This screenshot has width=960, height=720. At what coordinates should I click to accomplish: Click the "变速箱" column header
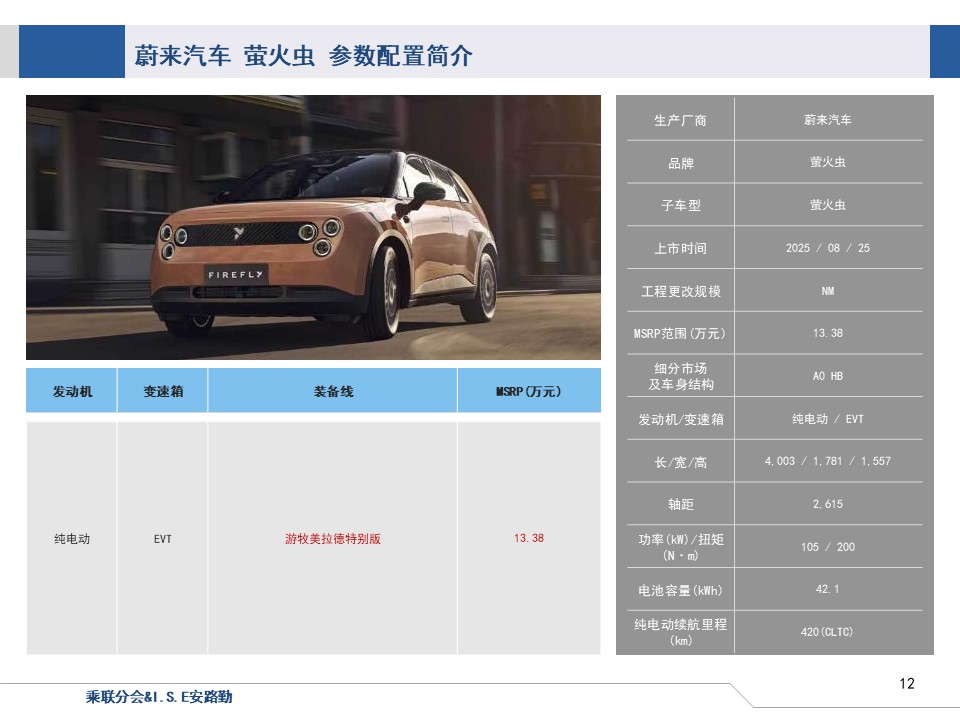pyautogui.click(x=163, y=391)
